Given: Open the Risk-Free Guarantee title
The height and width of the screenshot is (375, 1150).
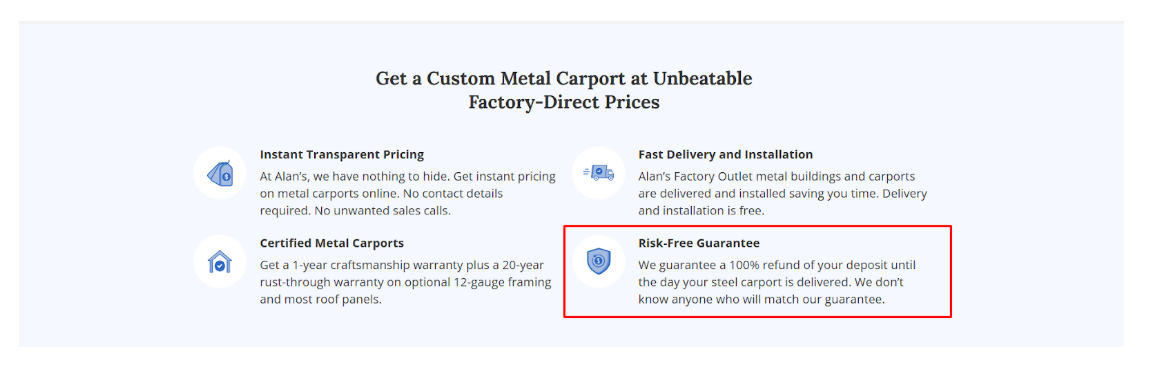Looking at the screenshot, I should pyautogui.click(x=699, y=243).
